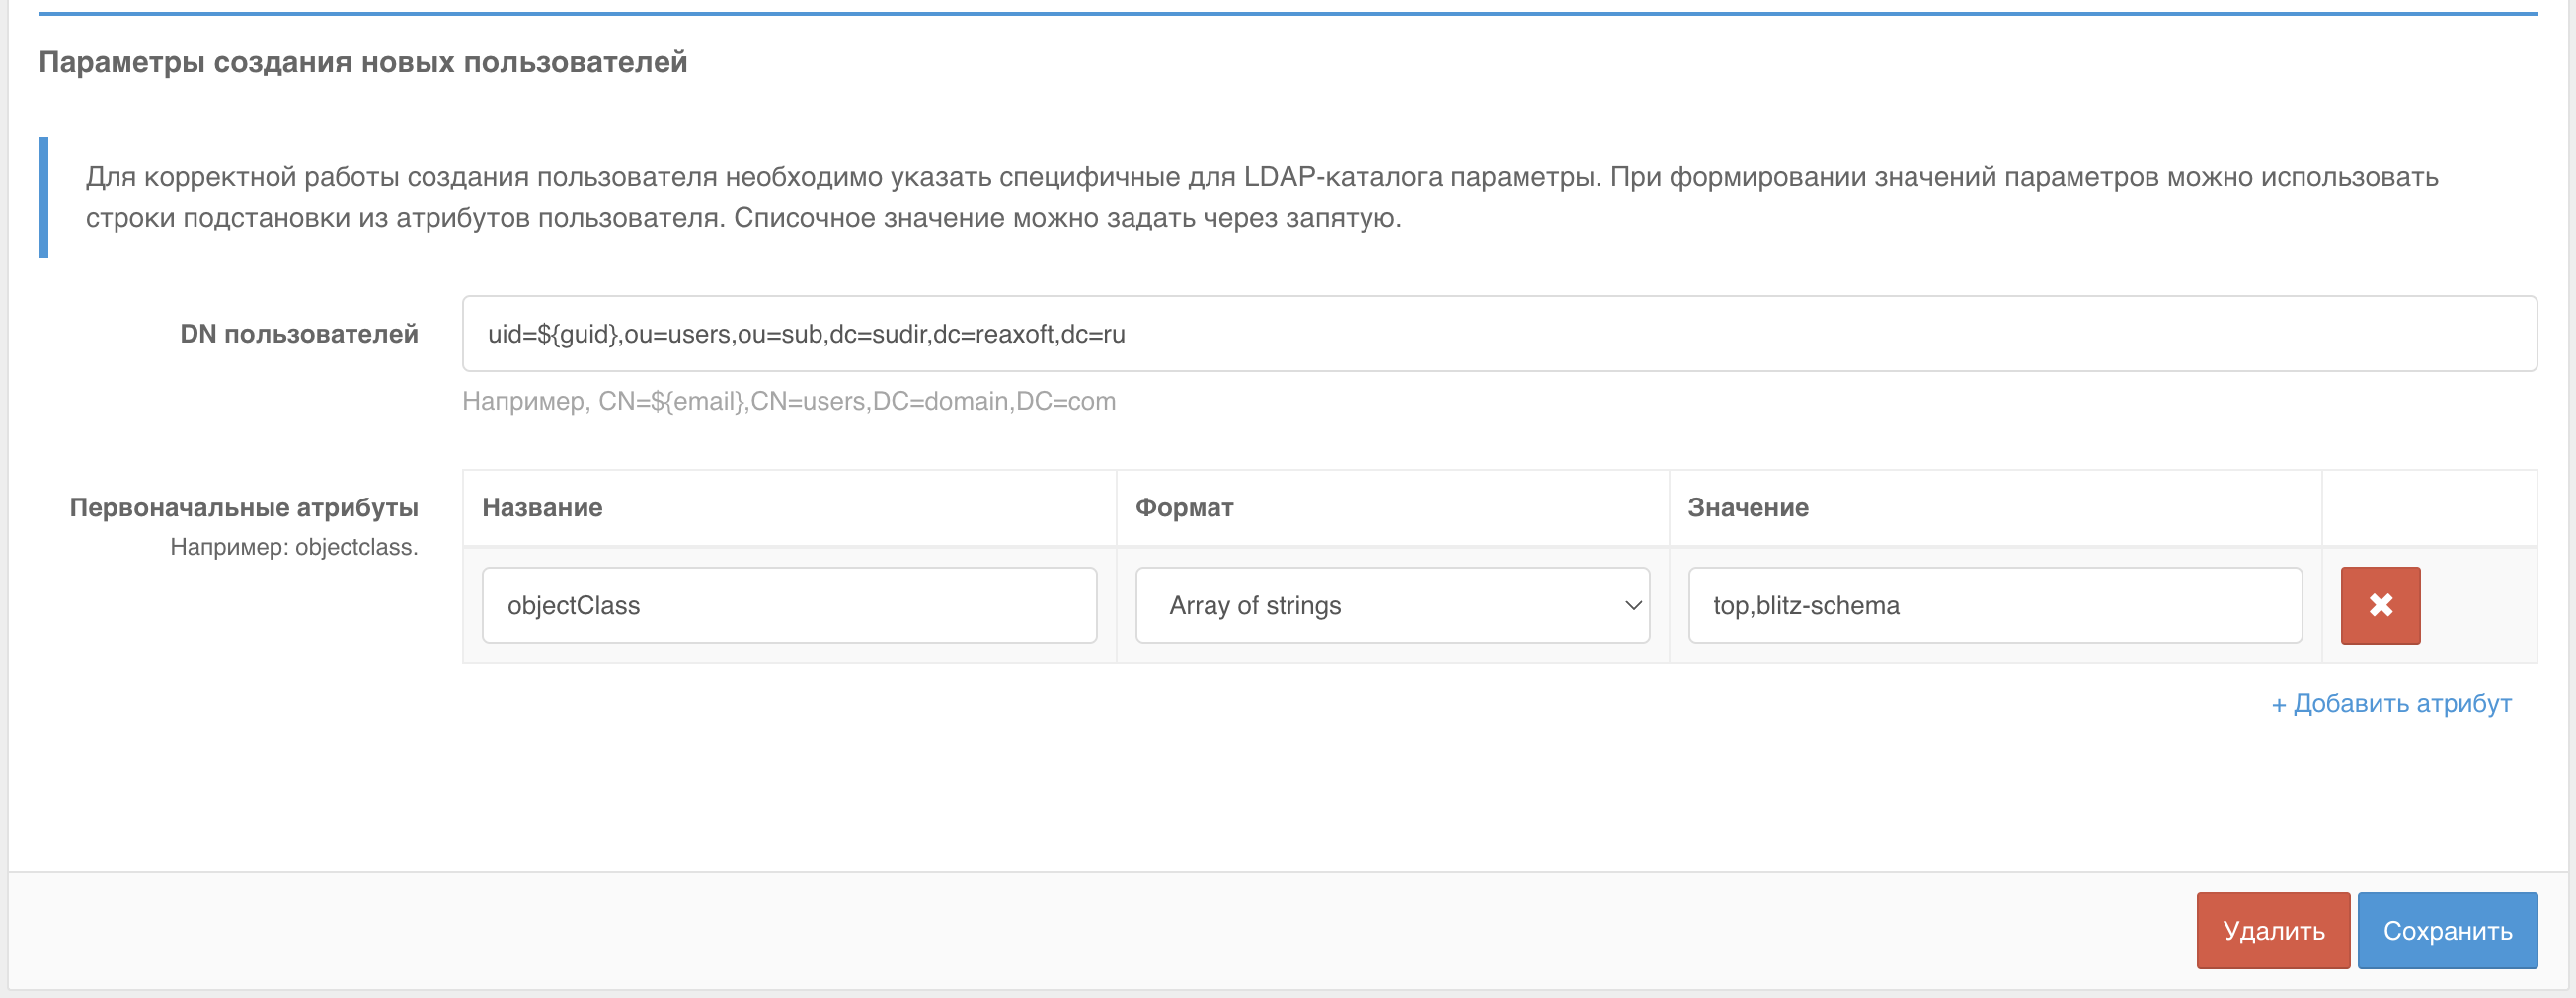Click the DN пользователей label
The height and width of the screenshot is (998, 2576).
[299, 334]
